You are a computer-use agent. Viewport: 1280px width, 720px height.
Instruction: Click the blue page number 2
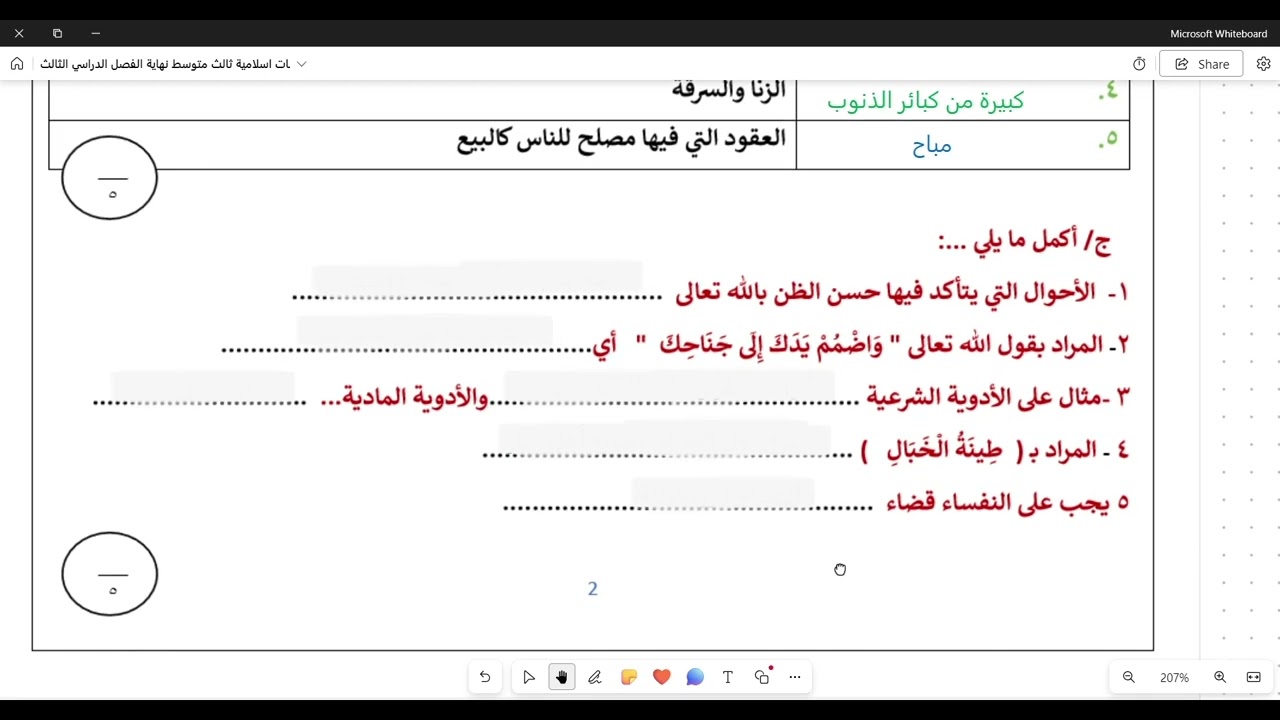592,589
